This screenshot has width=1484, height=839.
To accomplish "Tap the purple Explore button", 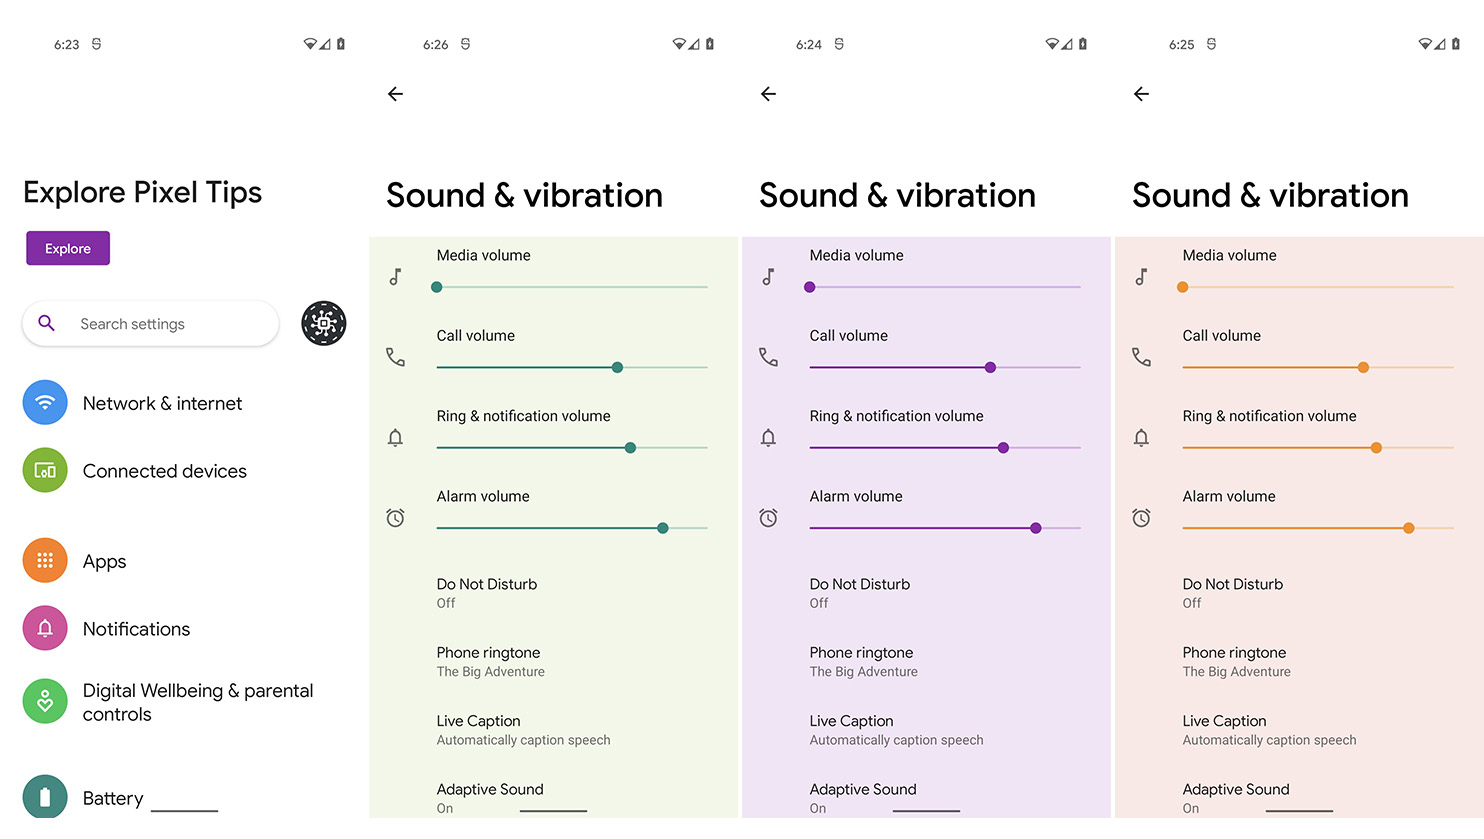I will tap(68, 248).
